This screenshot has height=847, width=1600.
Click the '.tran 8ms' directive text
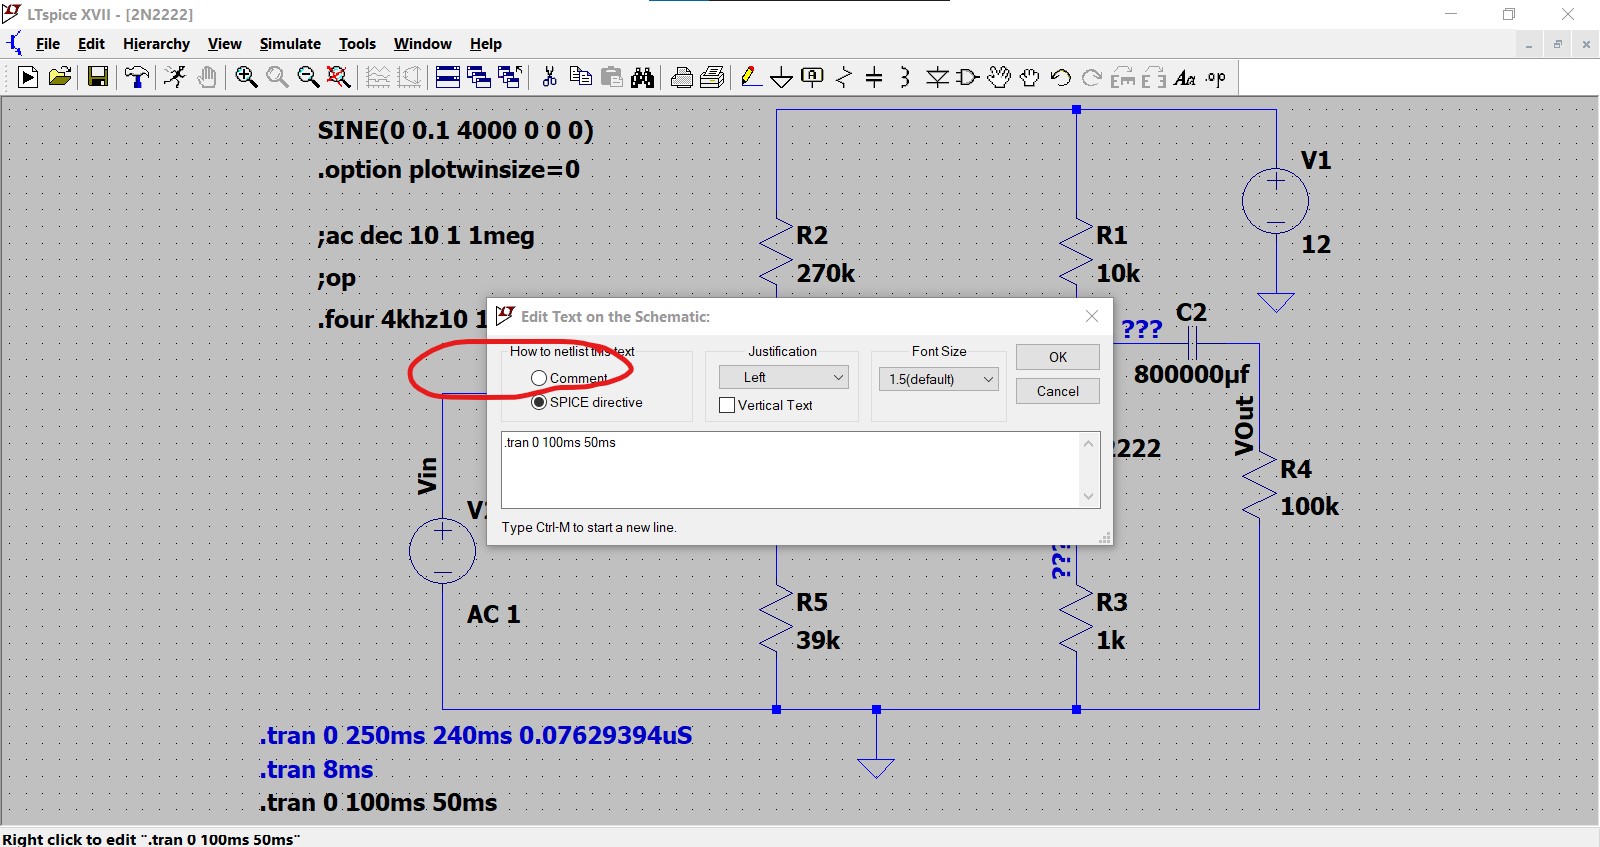point(317,769)
